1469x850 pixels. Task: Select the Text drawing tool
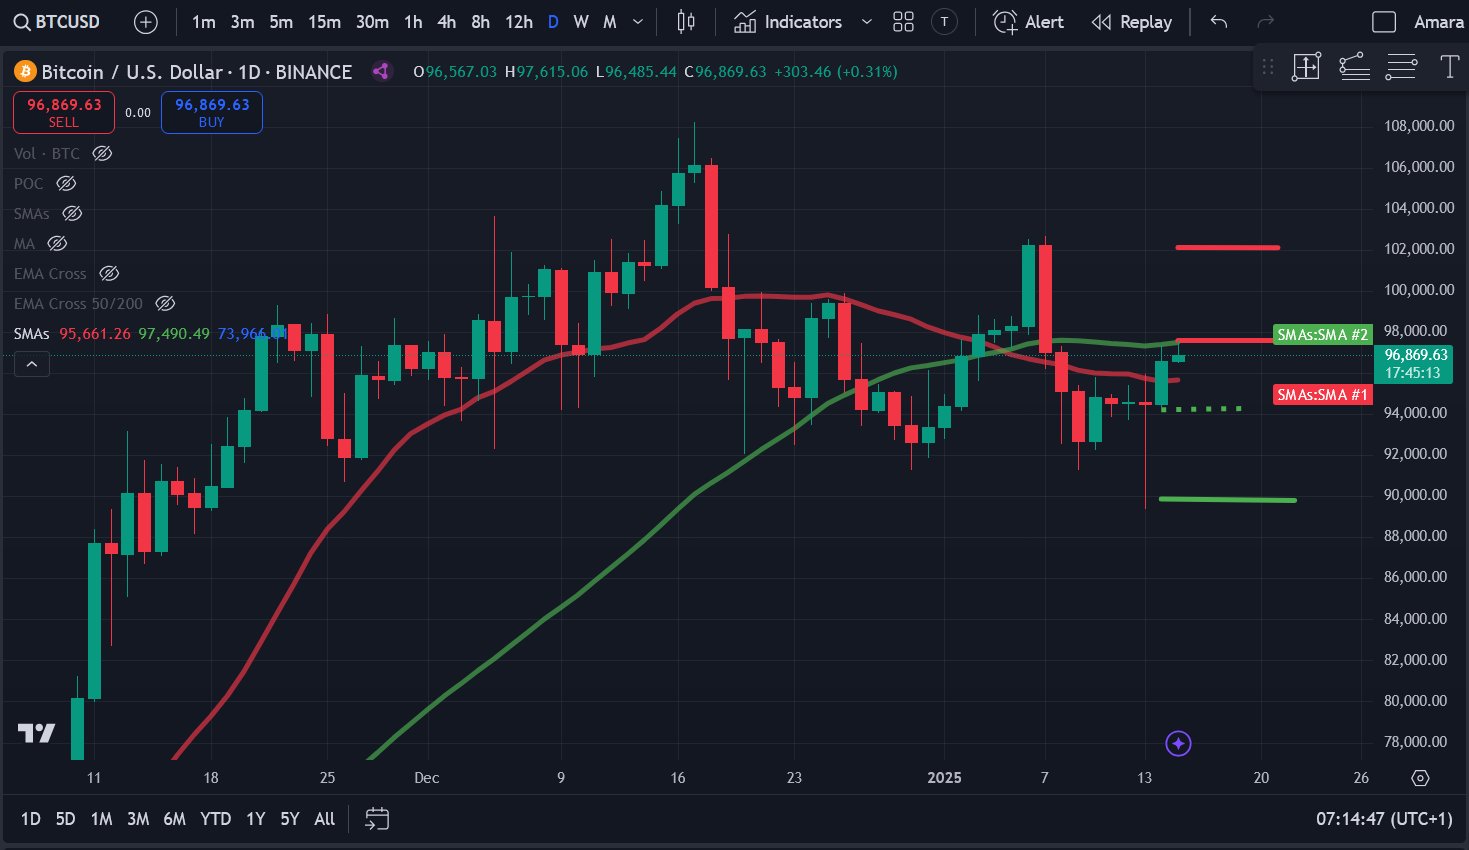(x=1448, y=67)
